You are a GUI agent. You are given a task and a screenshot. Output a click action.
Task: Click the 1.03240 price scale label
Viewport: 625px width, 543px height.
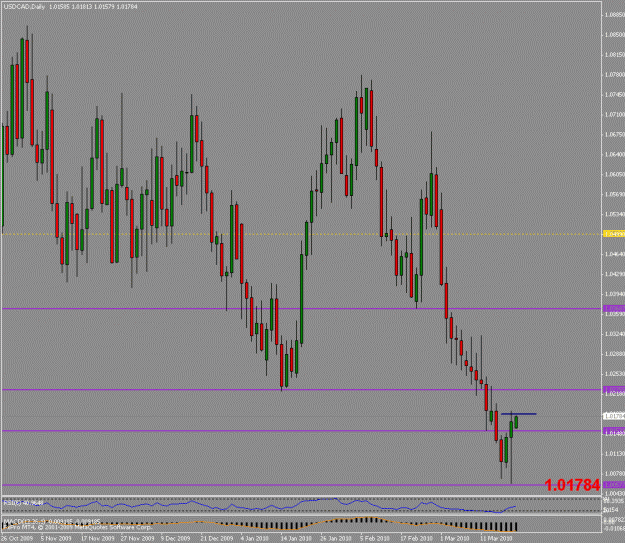(x=614, y=334)
